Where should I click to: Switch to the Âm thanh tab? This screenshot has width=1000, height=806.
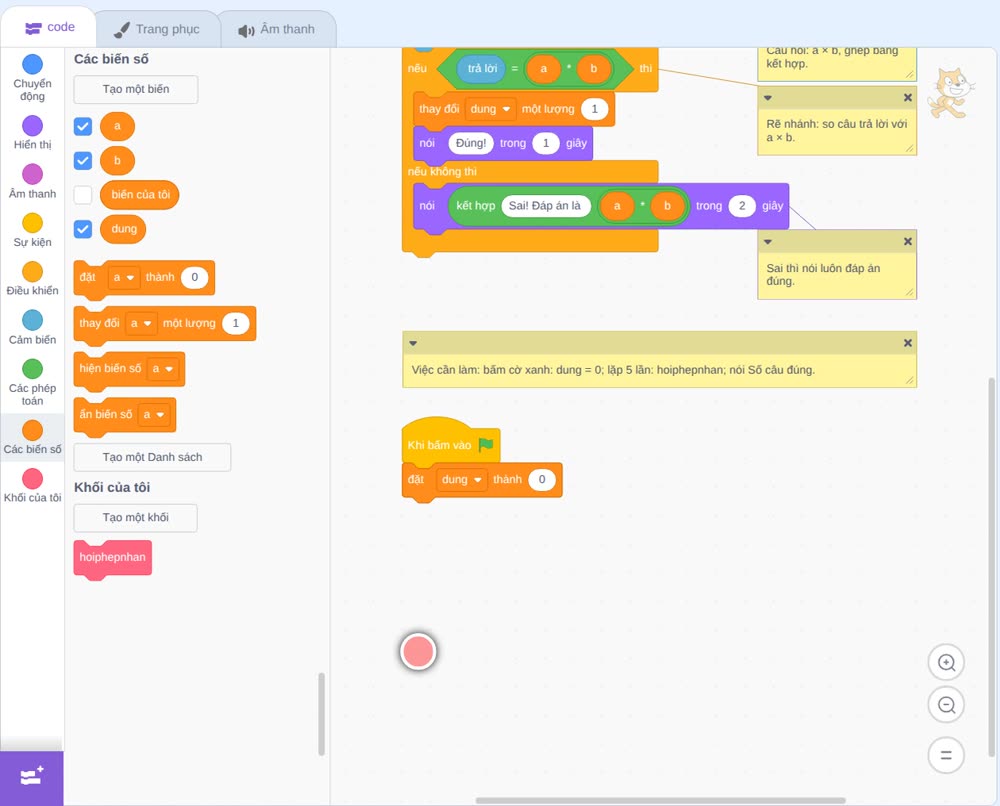277,29
